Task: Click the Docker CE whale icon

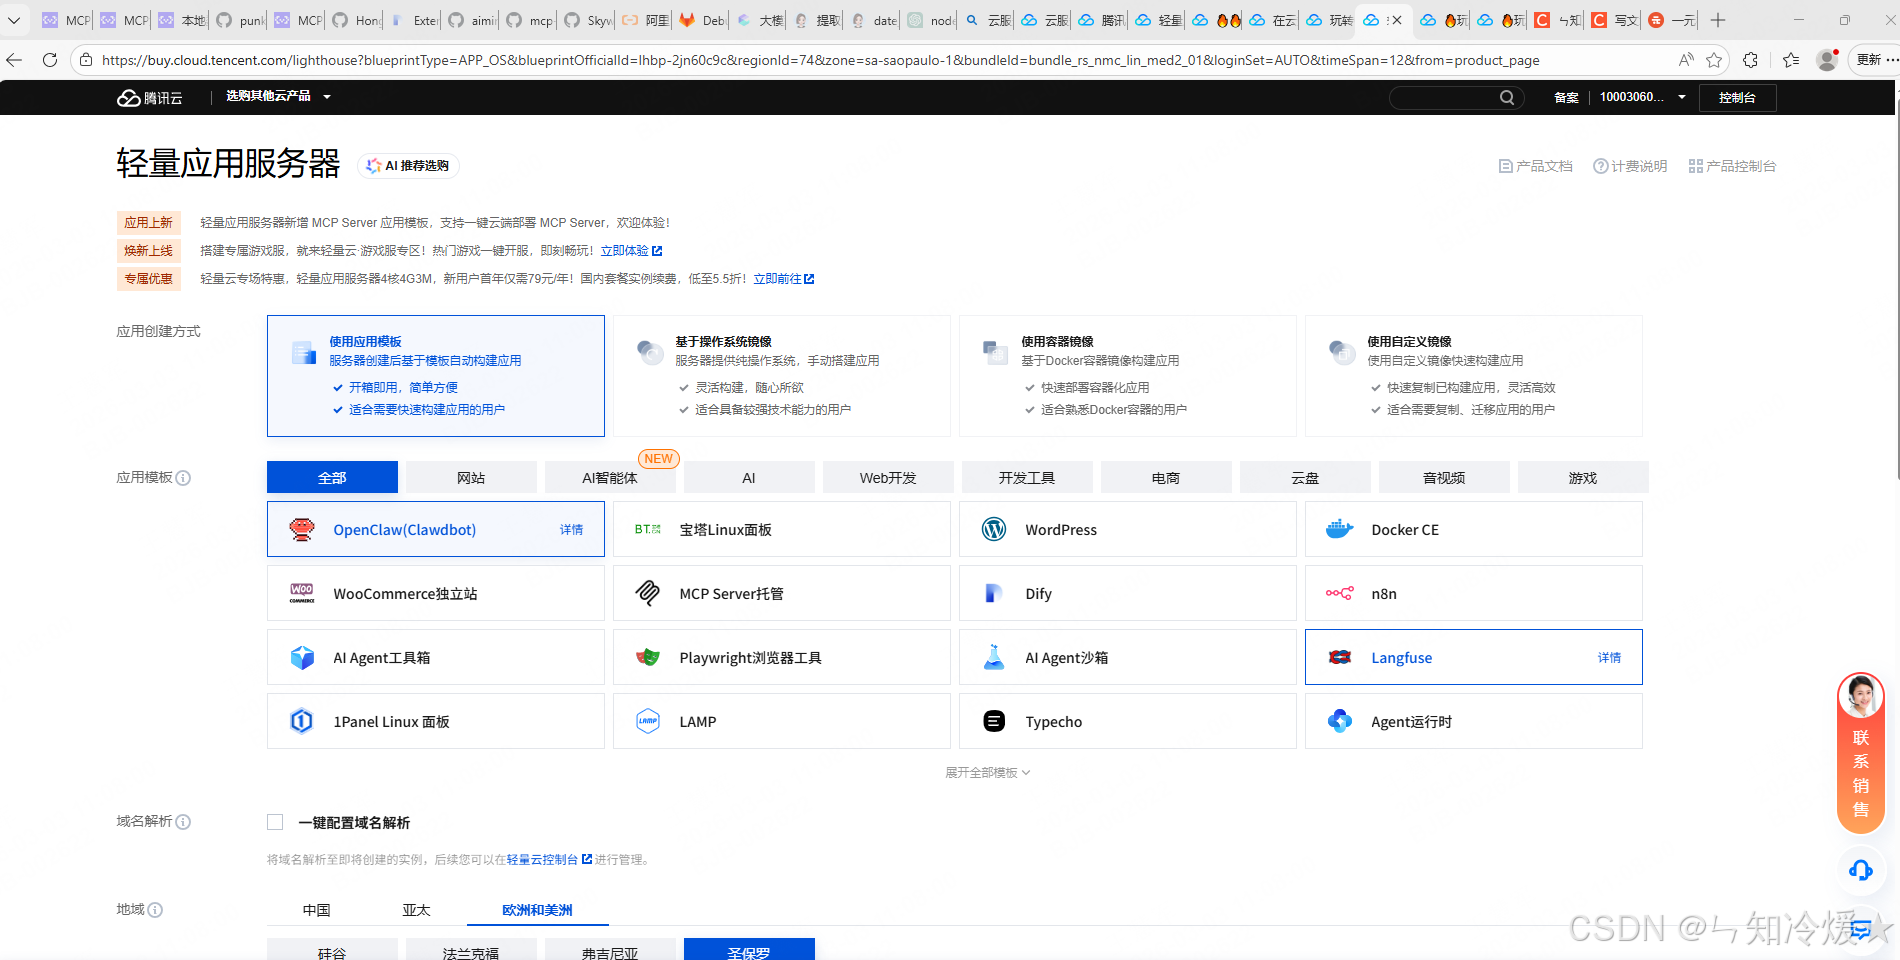Action: click(x=1340, y=529)
